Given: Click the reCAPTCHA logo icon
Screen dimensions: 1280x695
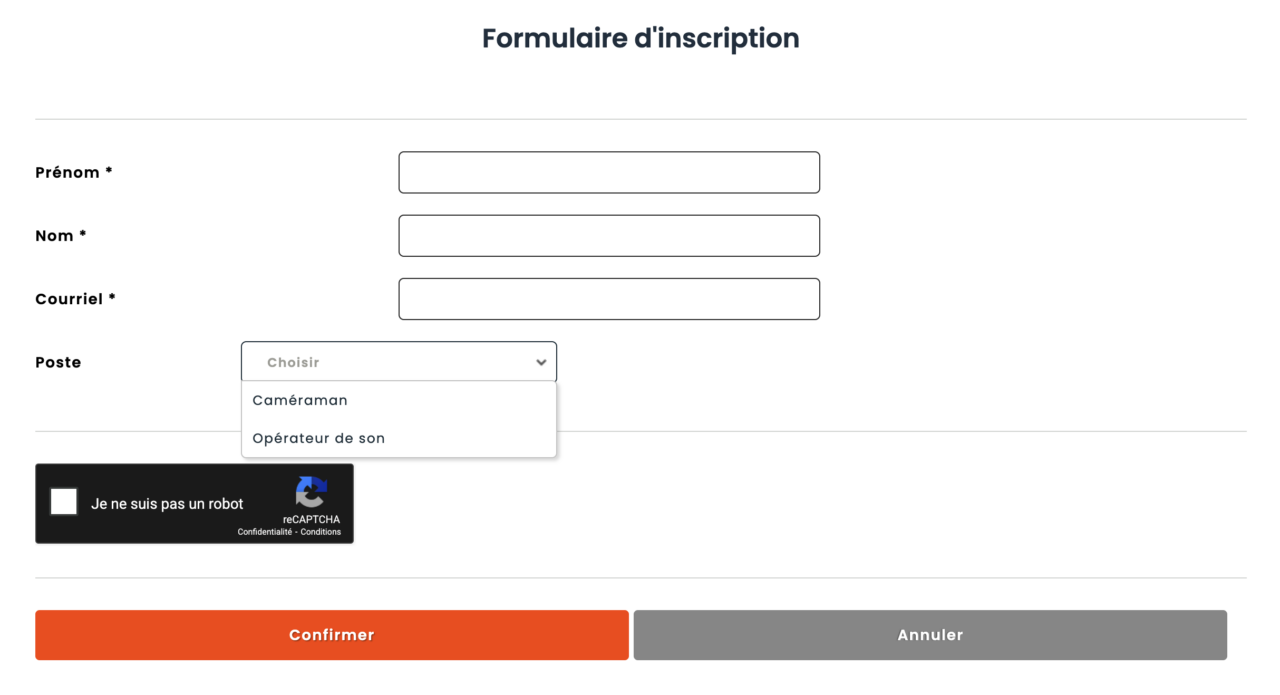Looking at the screenshot, I should (x=311, y=492).
